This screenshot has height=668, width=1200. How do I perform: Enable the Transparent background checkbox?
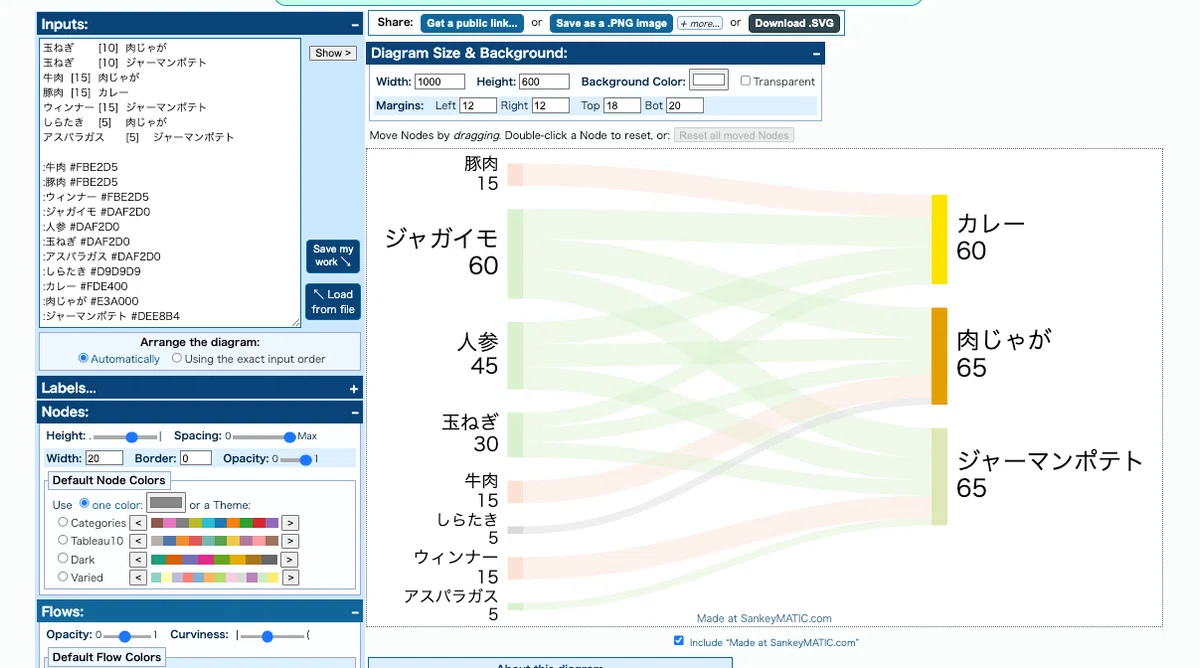[x=746, y=81]
